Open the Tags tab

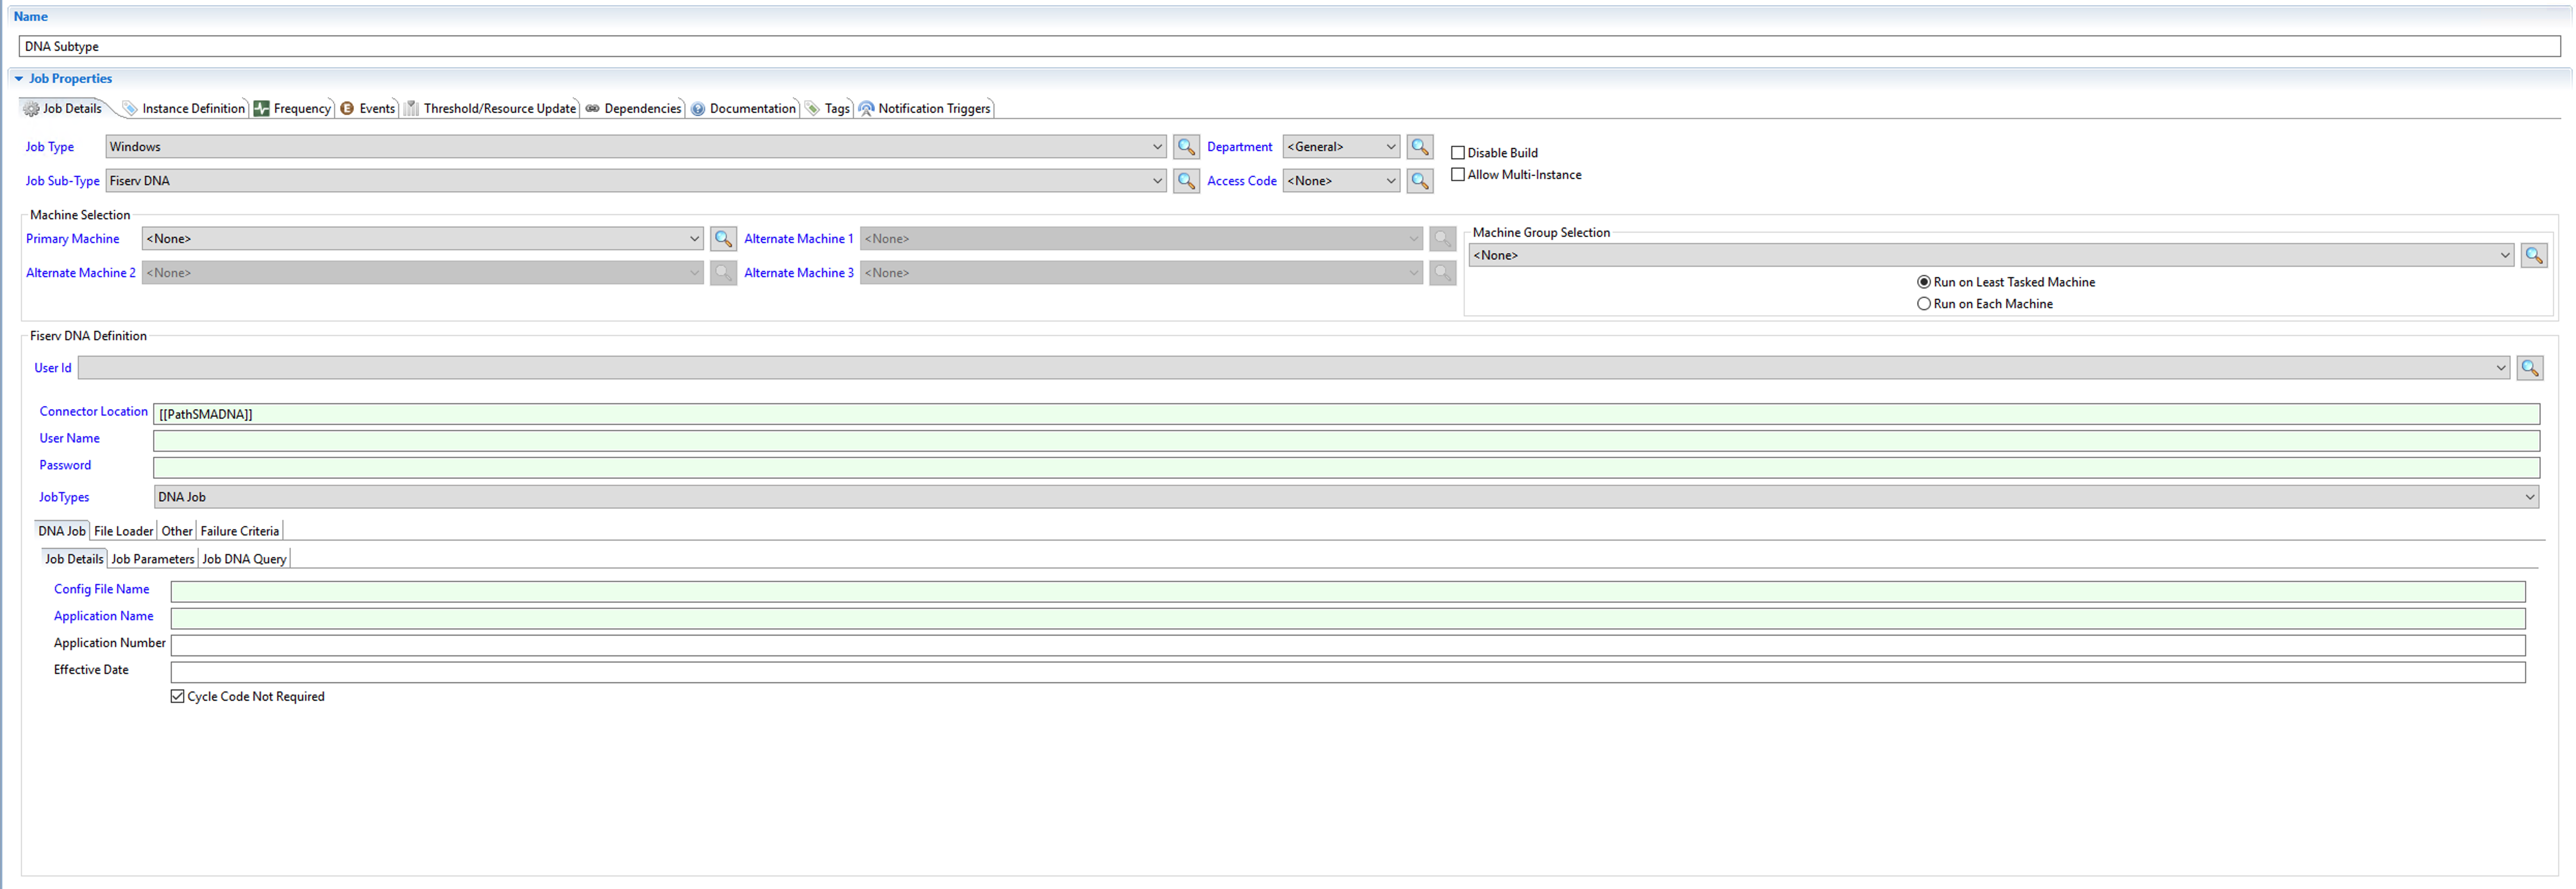(x=828, y=109)
